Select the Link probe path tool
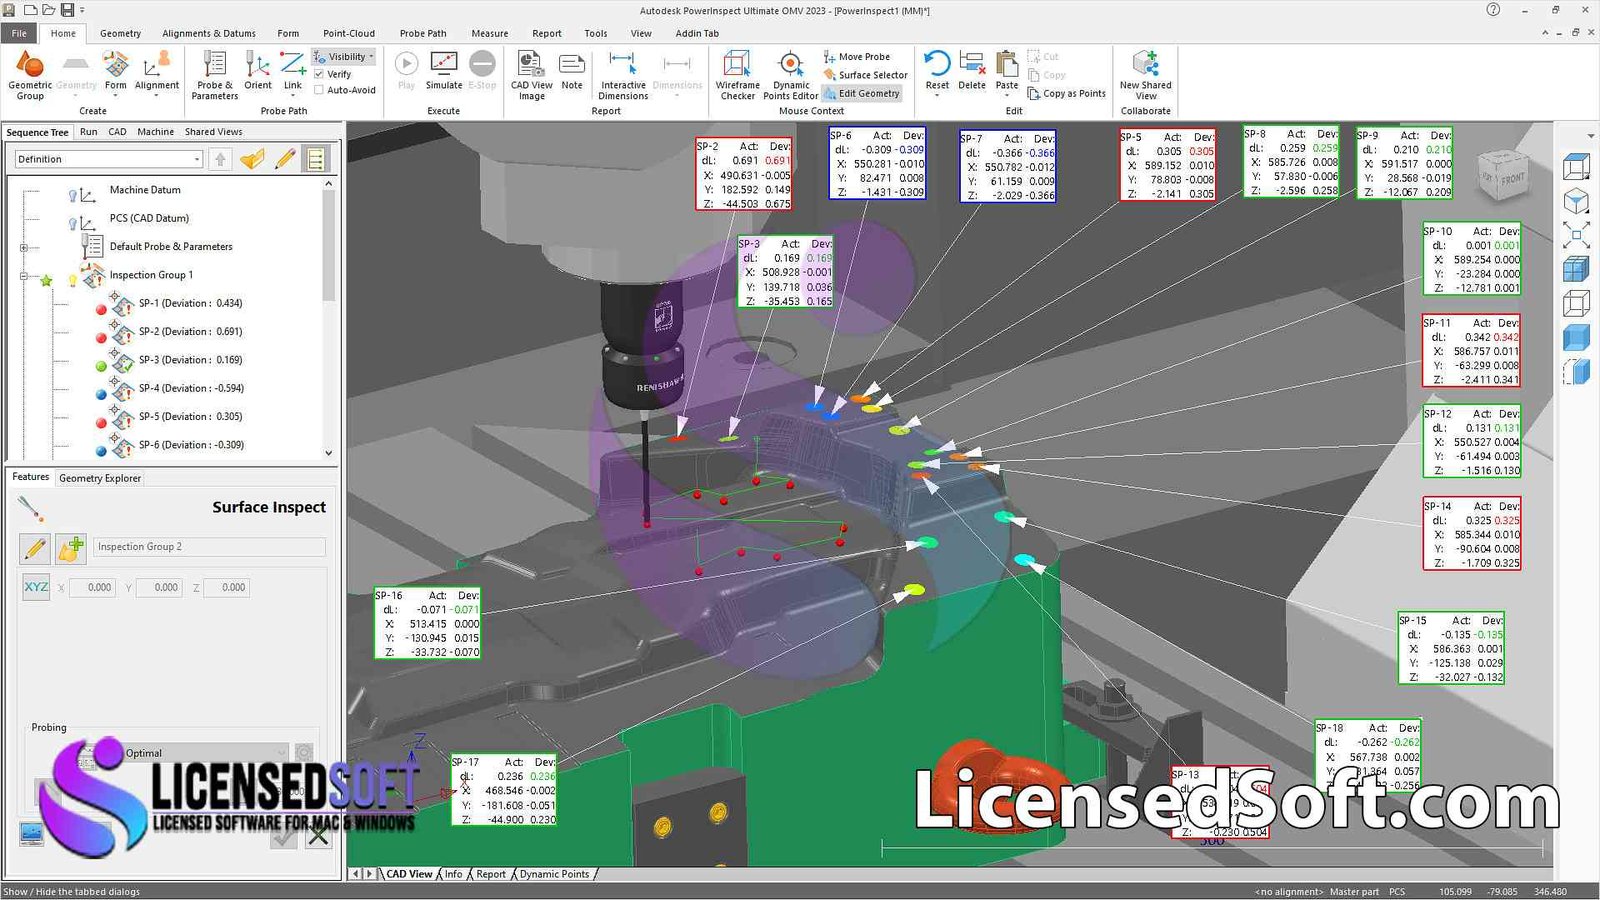The image size is (1600, 900). [293, 72]
